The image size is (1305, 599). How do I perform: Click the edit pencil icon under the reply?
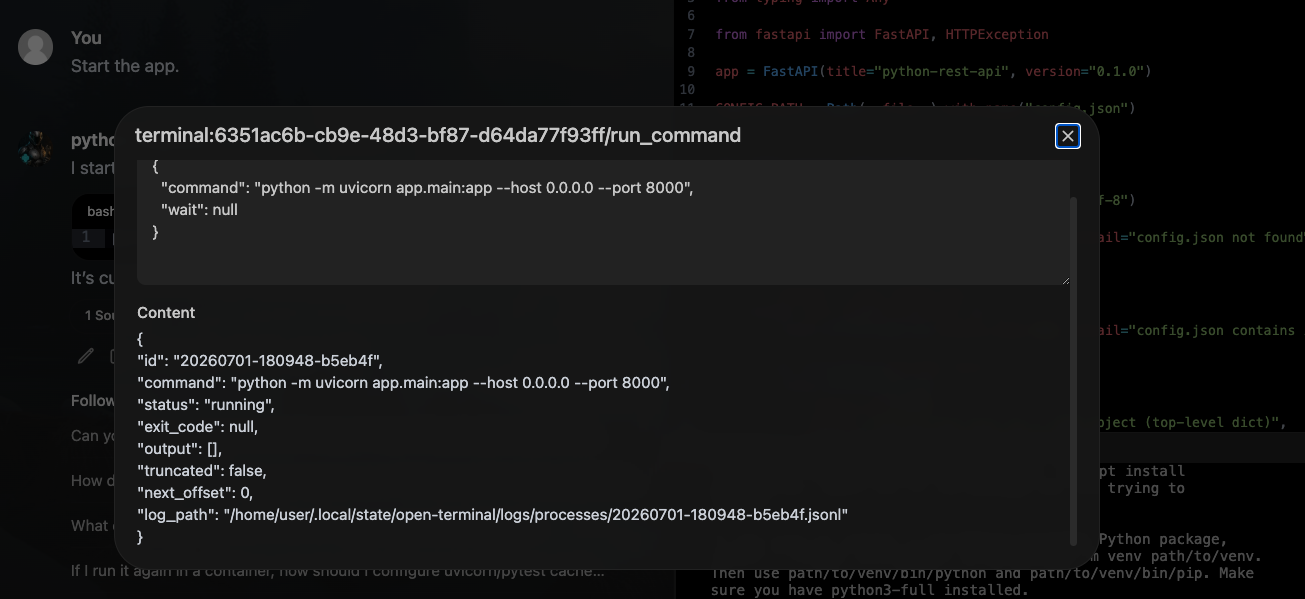(86, 355)
